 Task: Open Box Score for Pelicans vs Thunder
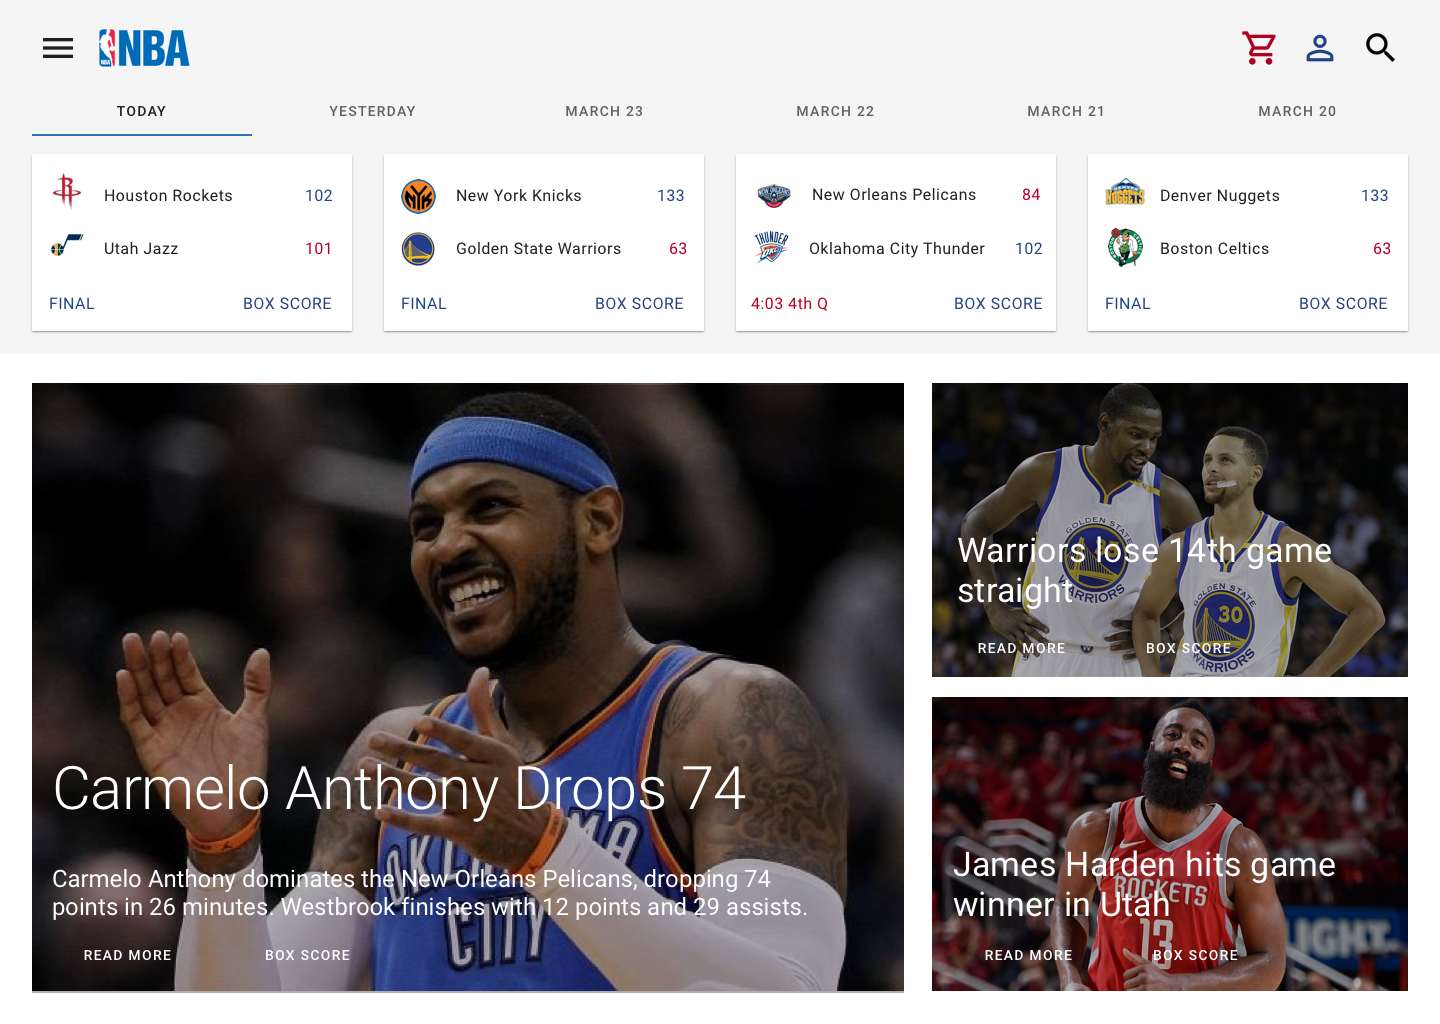998,304
